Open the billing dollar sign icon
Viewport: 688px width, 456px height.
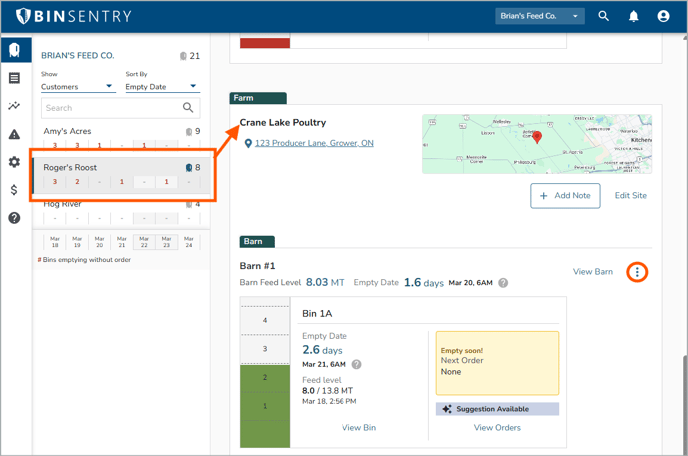(14, 190)
